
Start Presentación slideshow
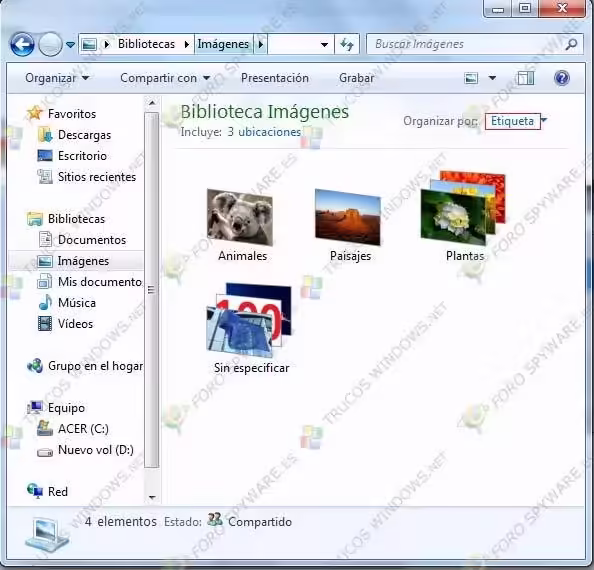coord(275,78)
